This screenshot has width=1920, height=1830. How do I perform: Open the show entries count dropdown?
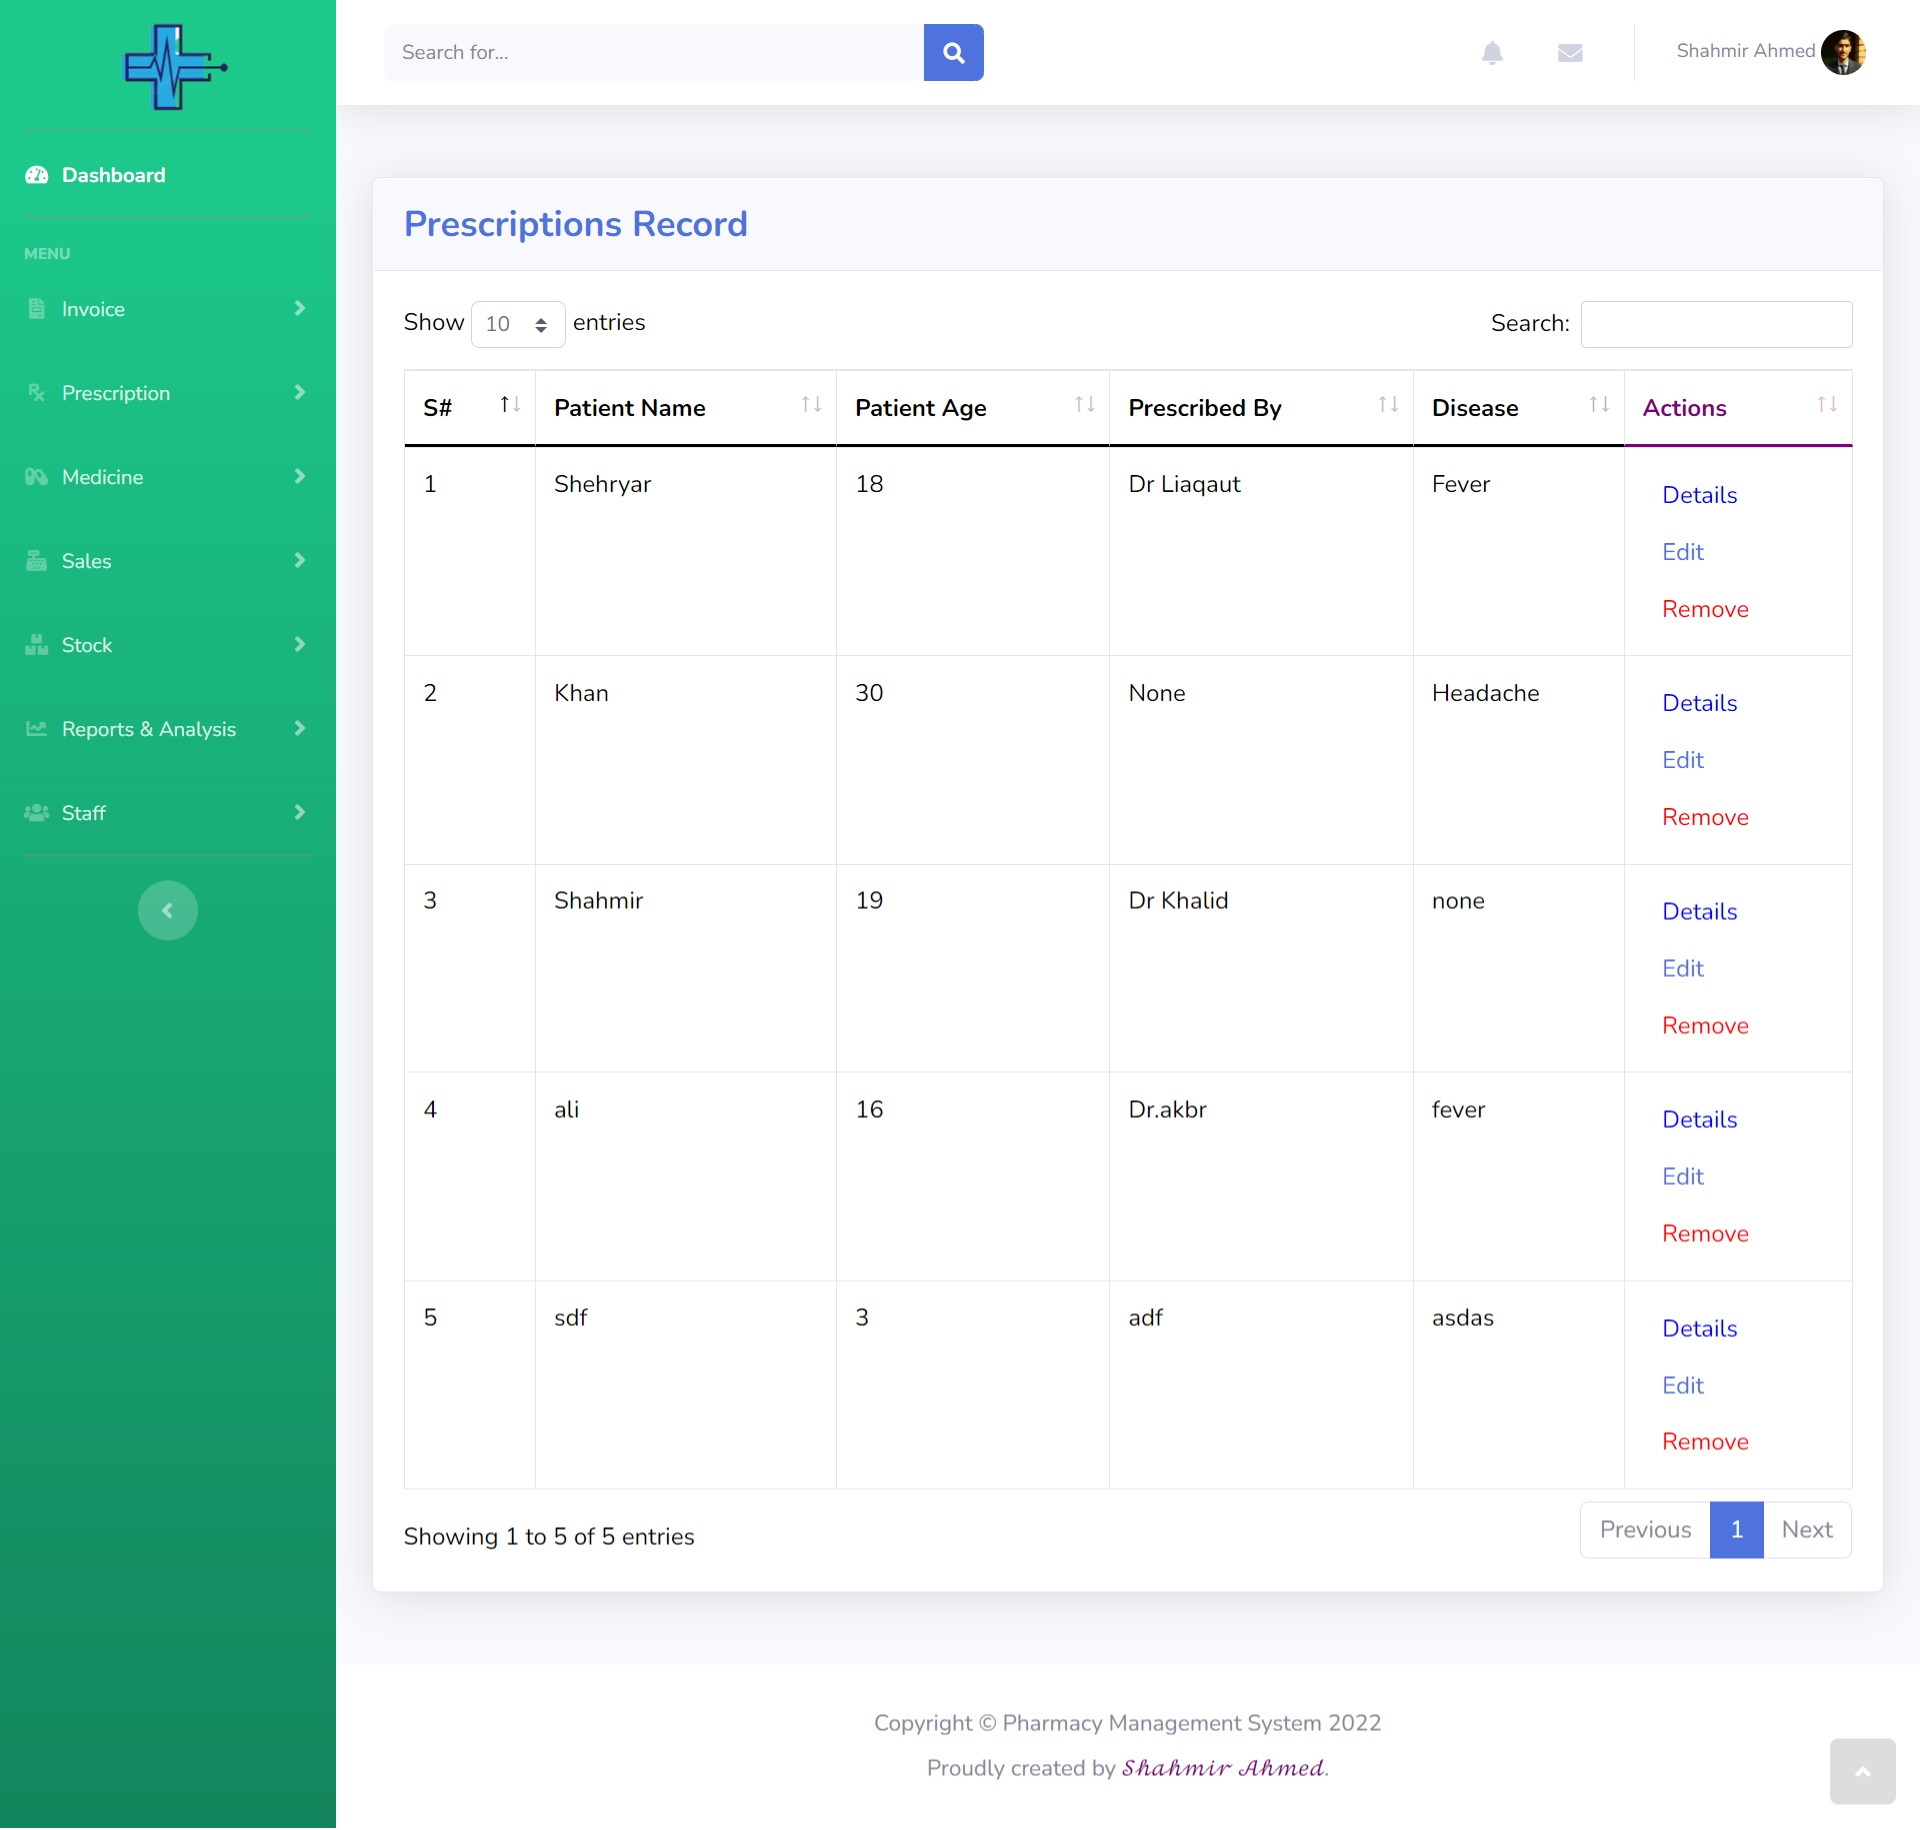(x=517, y=324)
